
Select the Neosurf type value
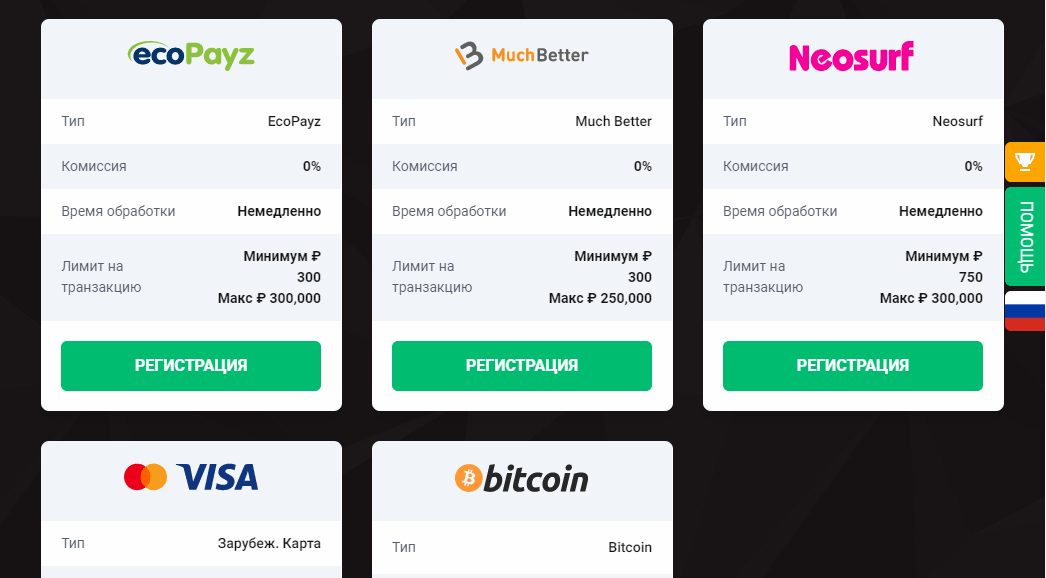pyautogui.click(x=957, y=121)
